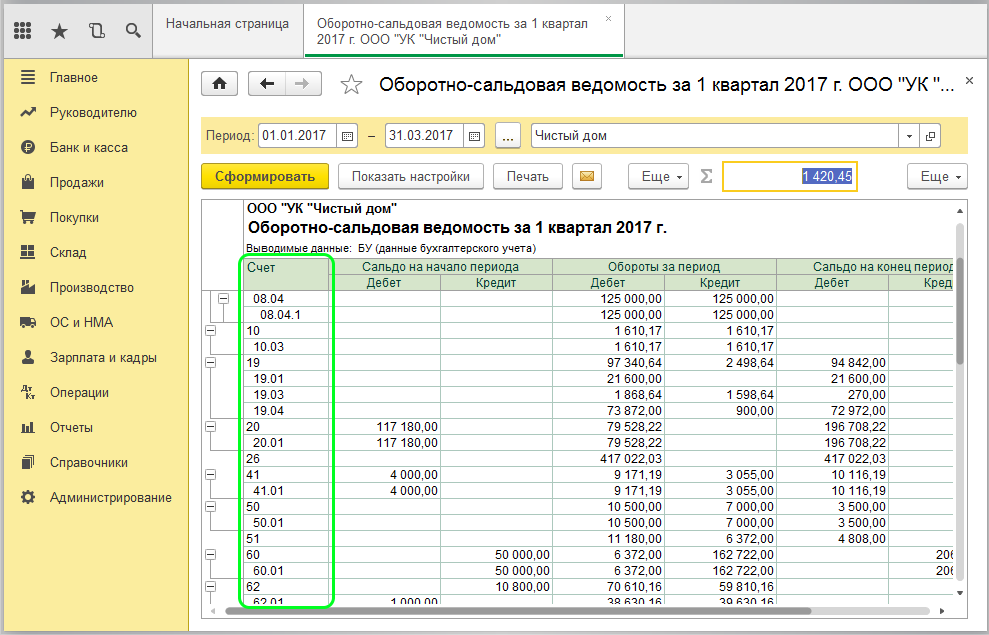Open Банк и касса section
The width and height of the screenshot is (989, 635).
pos(88,147)
